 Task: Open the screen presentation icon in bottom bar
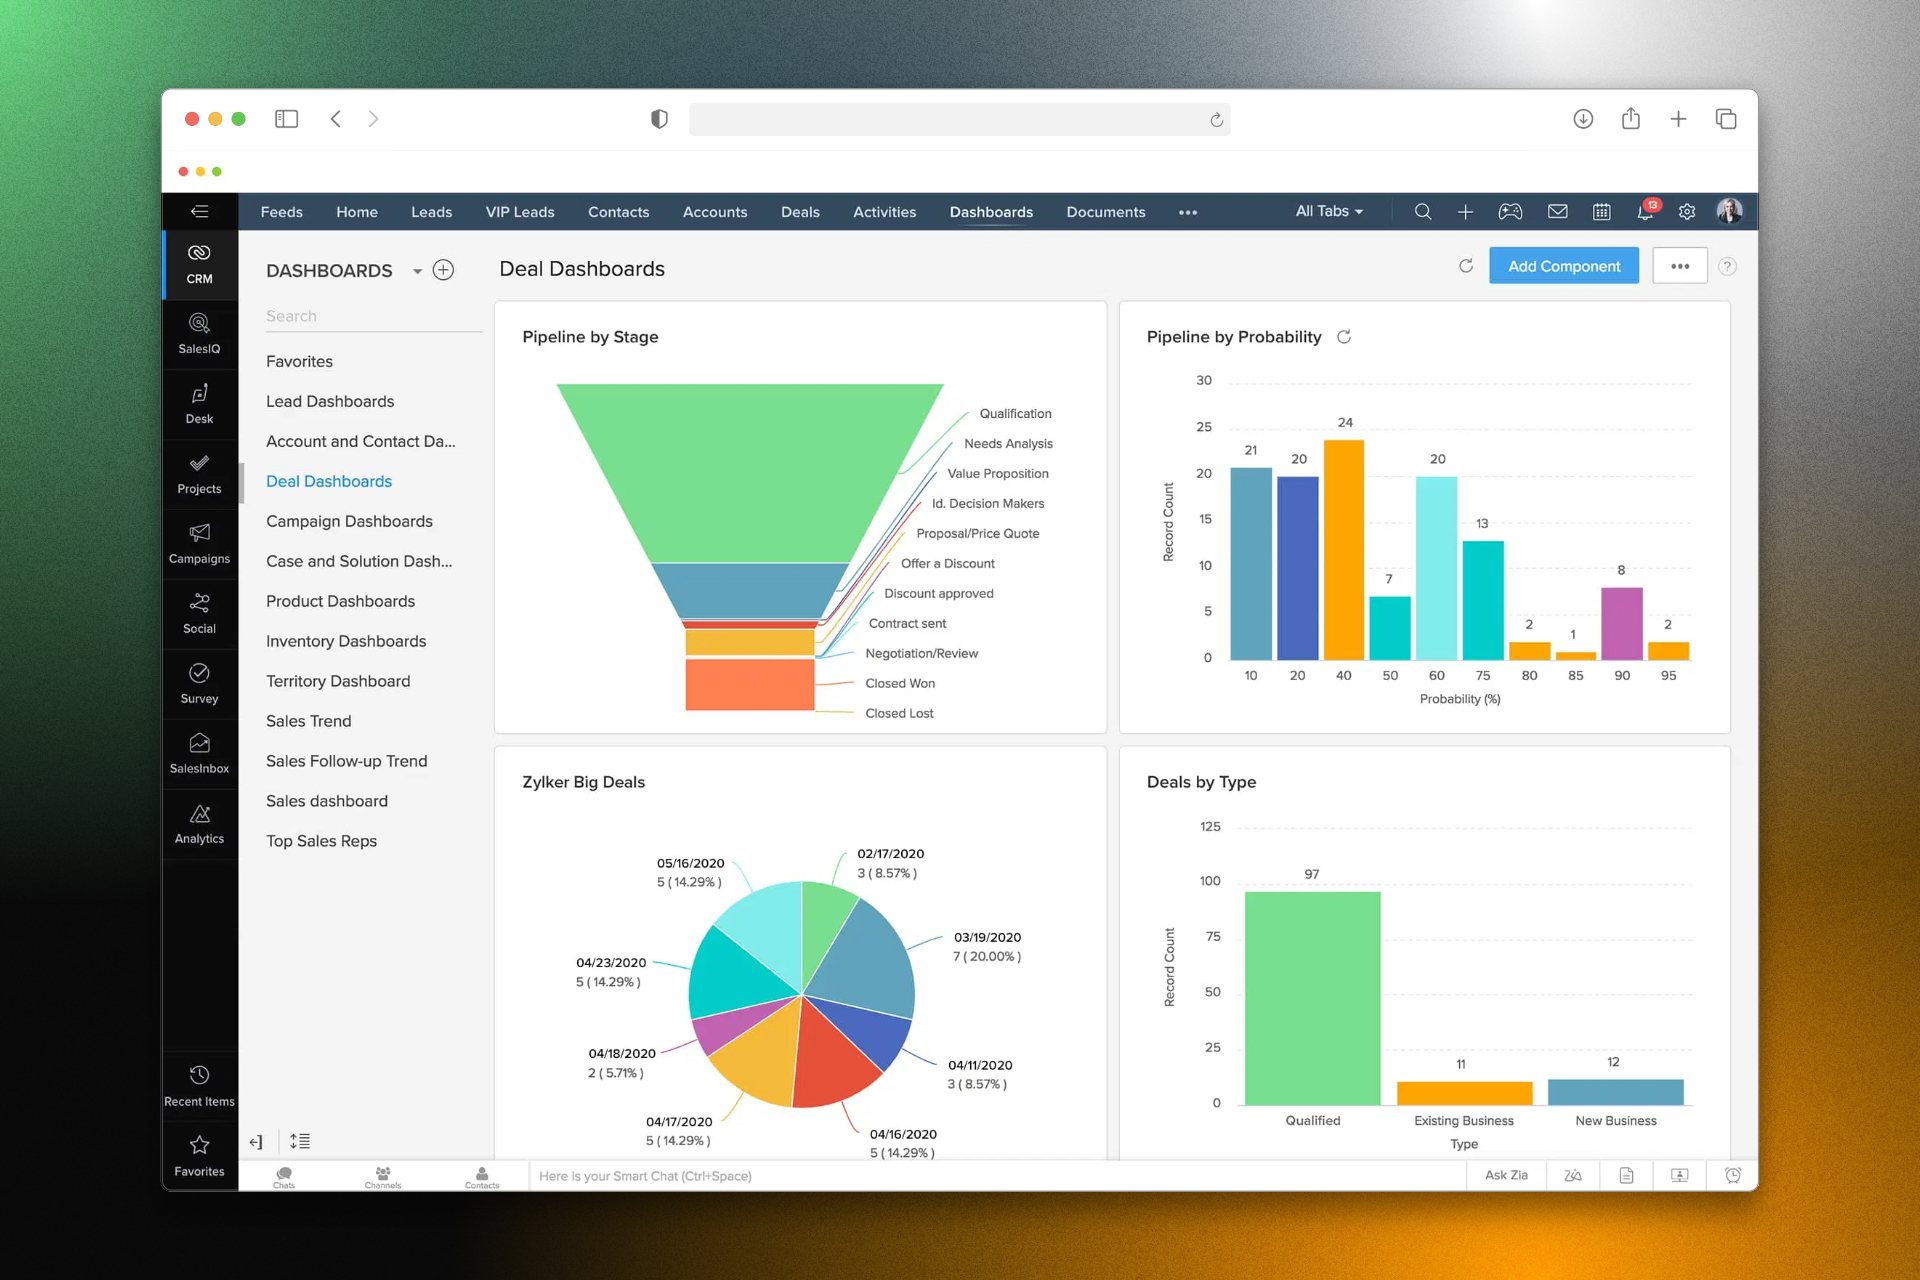[x=1680, y=1175]
